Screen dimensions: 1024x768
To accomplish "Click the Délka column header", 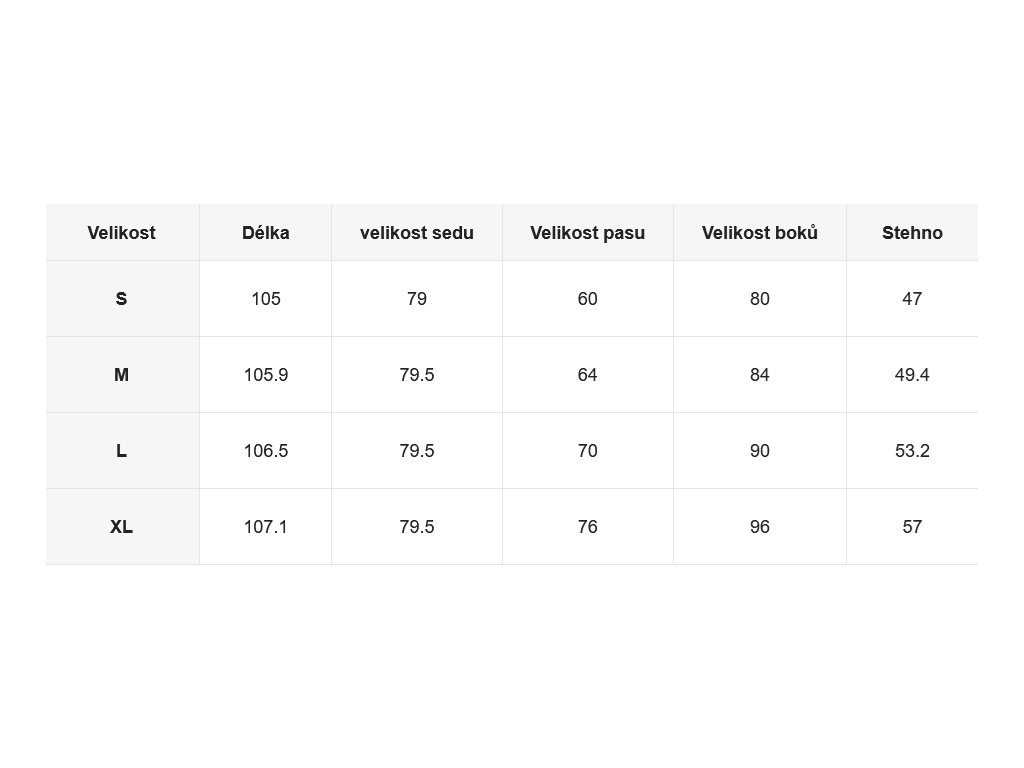I will point(266,232).
